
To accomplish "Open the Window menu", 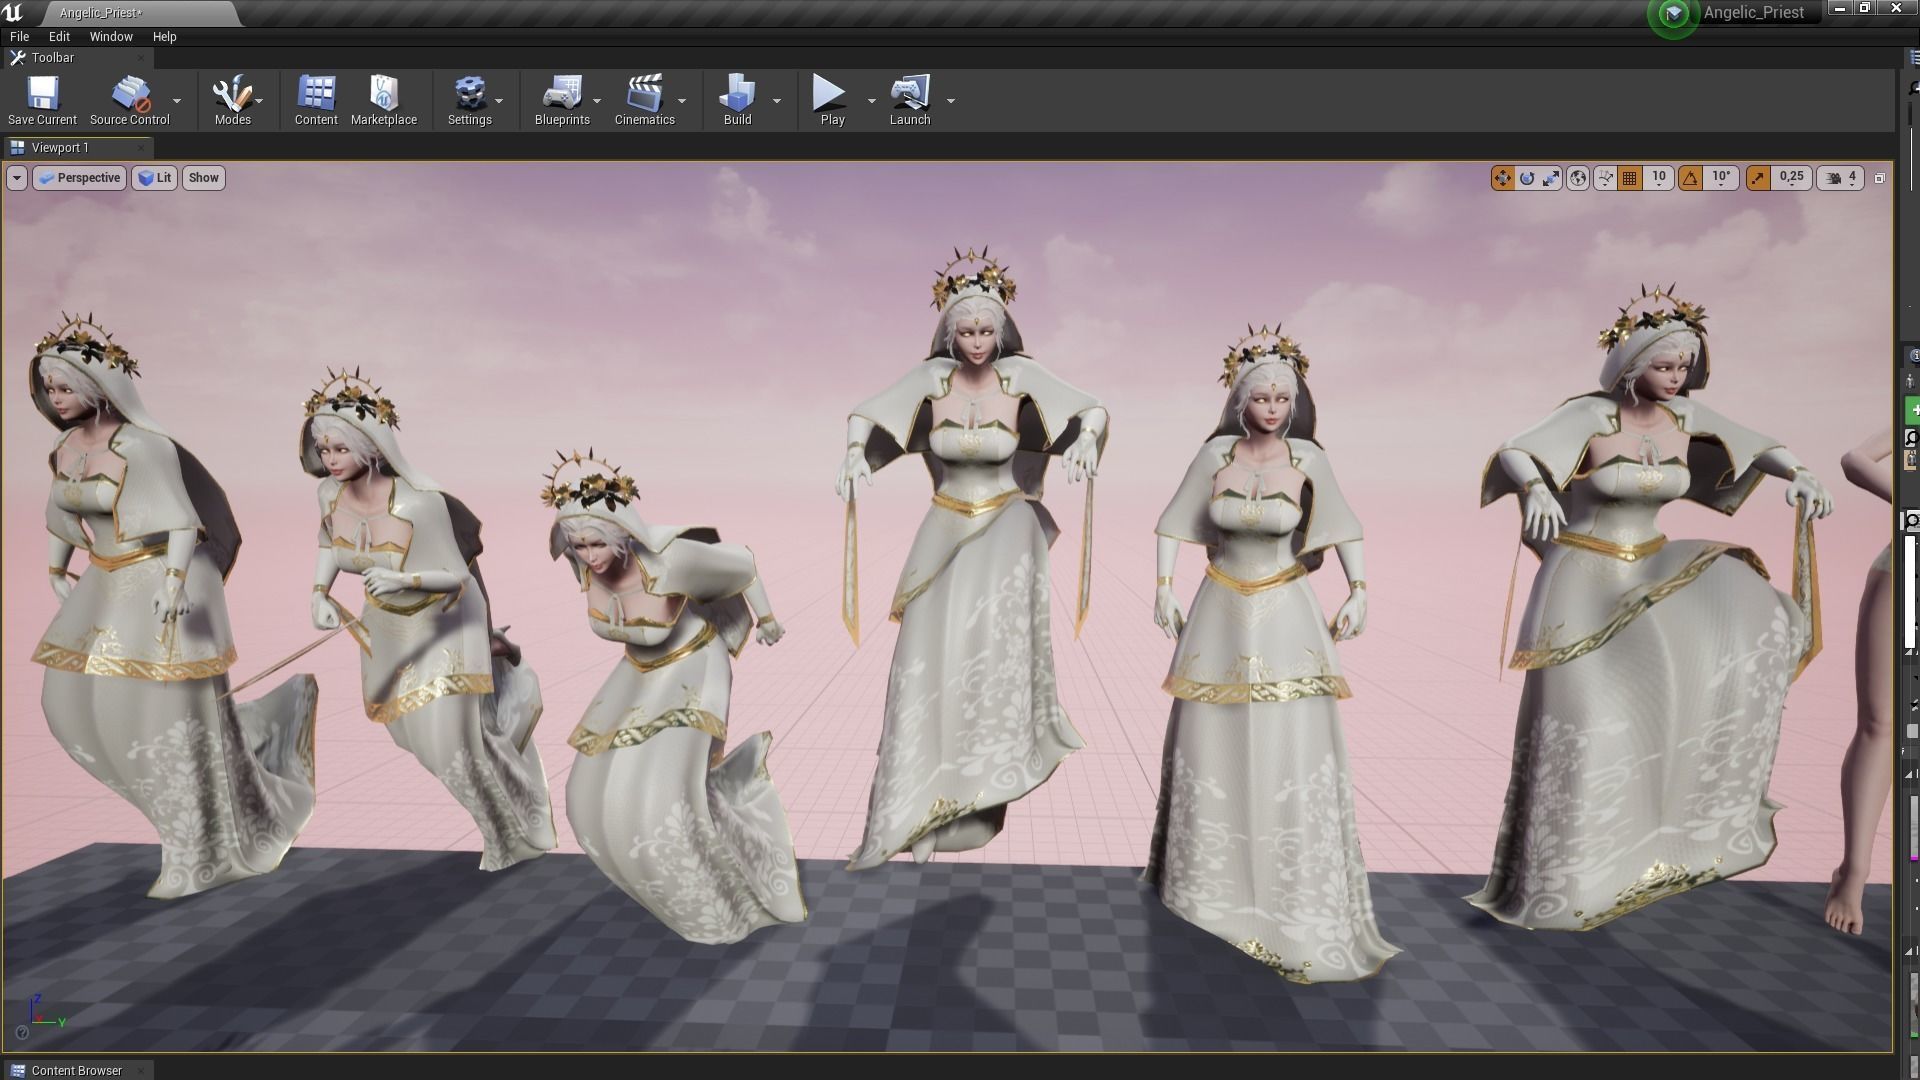I will click(110, 36).
